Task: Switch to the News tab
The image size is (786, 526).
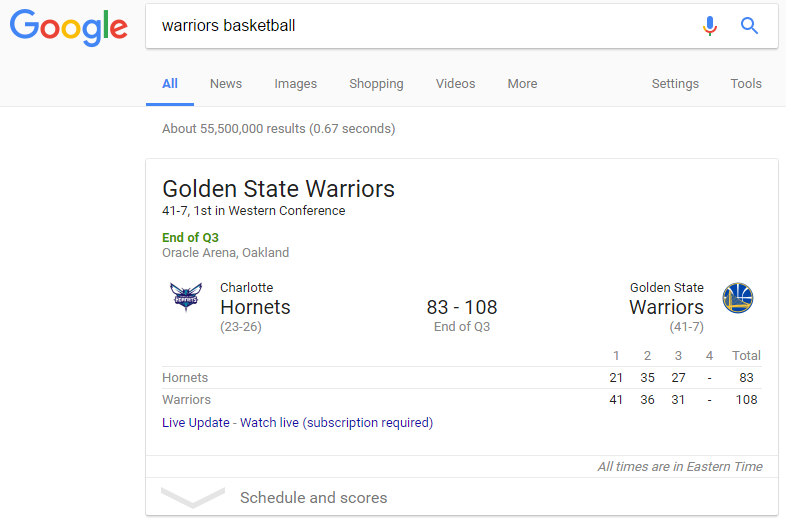Action: 226,84
